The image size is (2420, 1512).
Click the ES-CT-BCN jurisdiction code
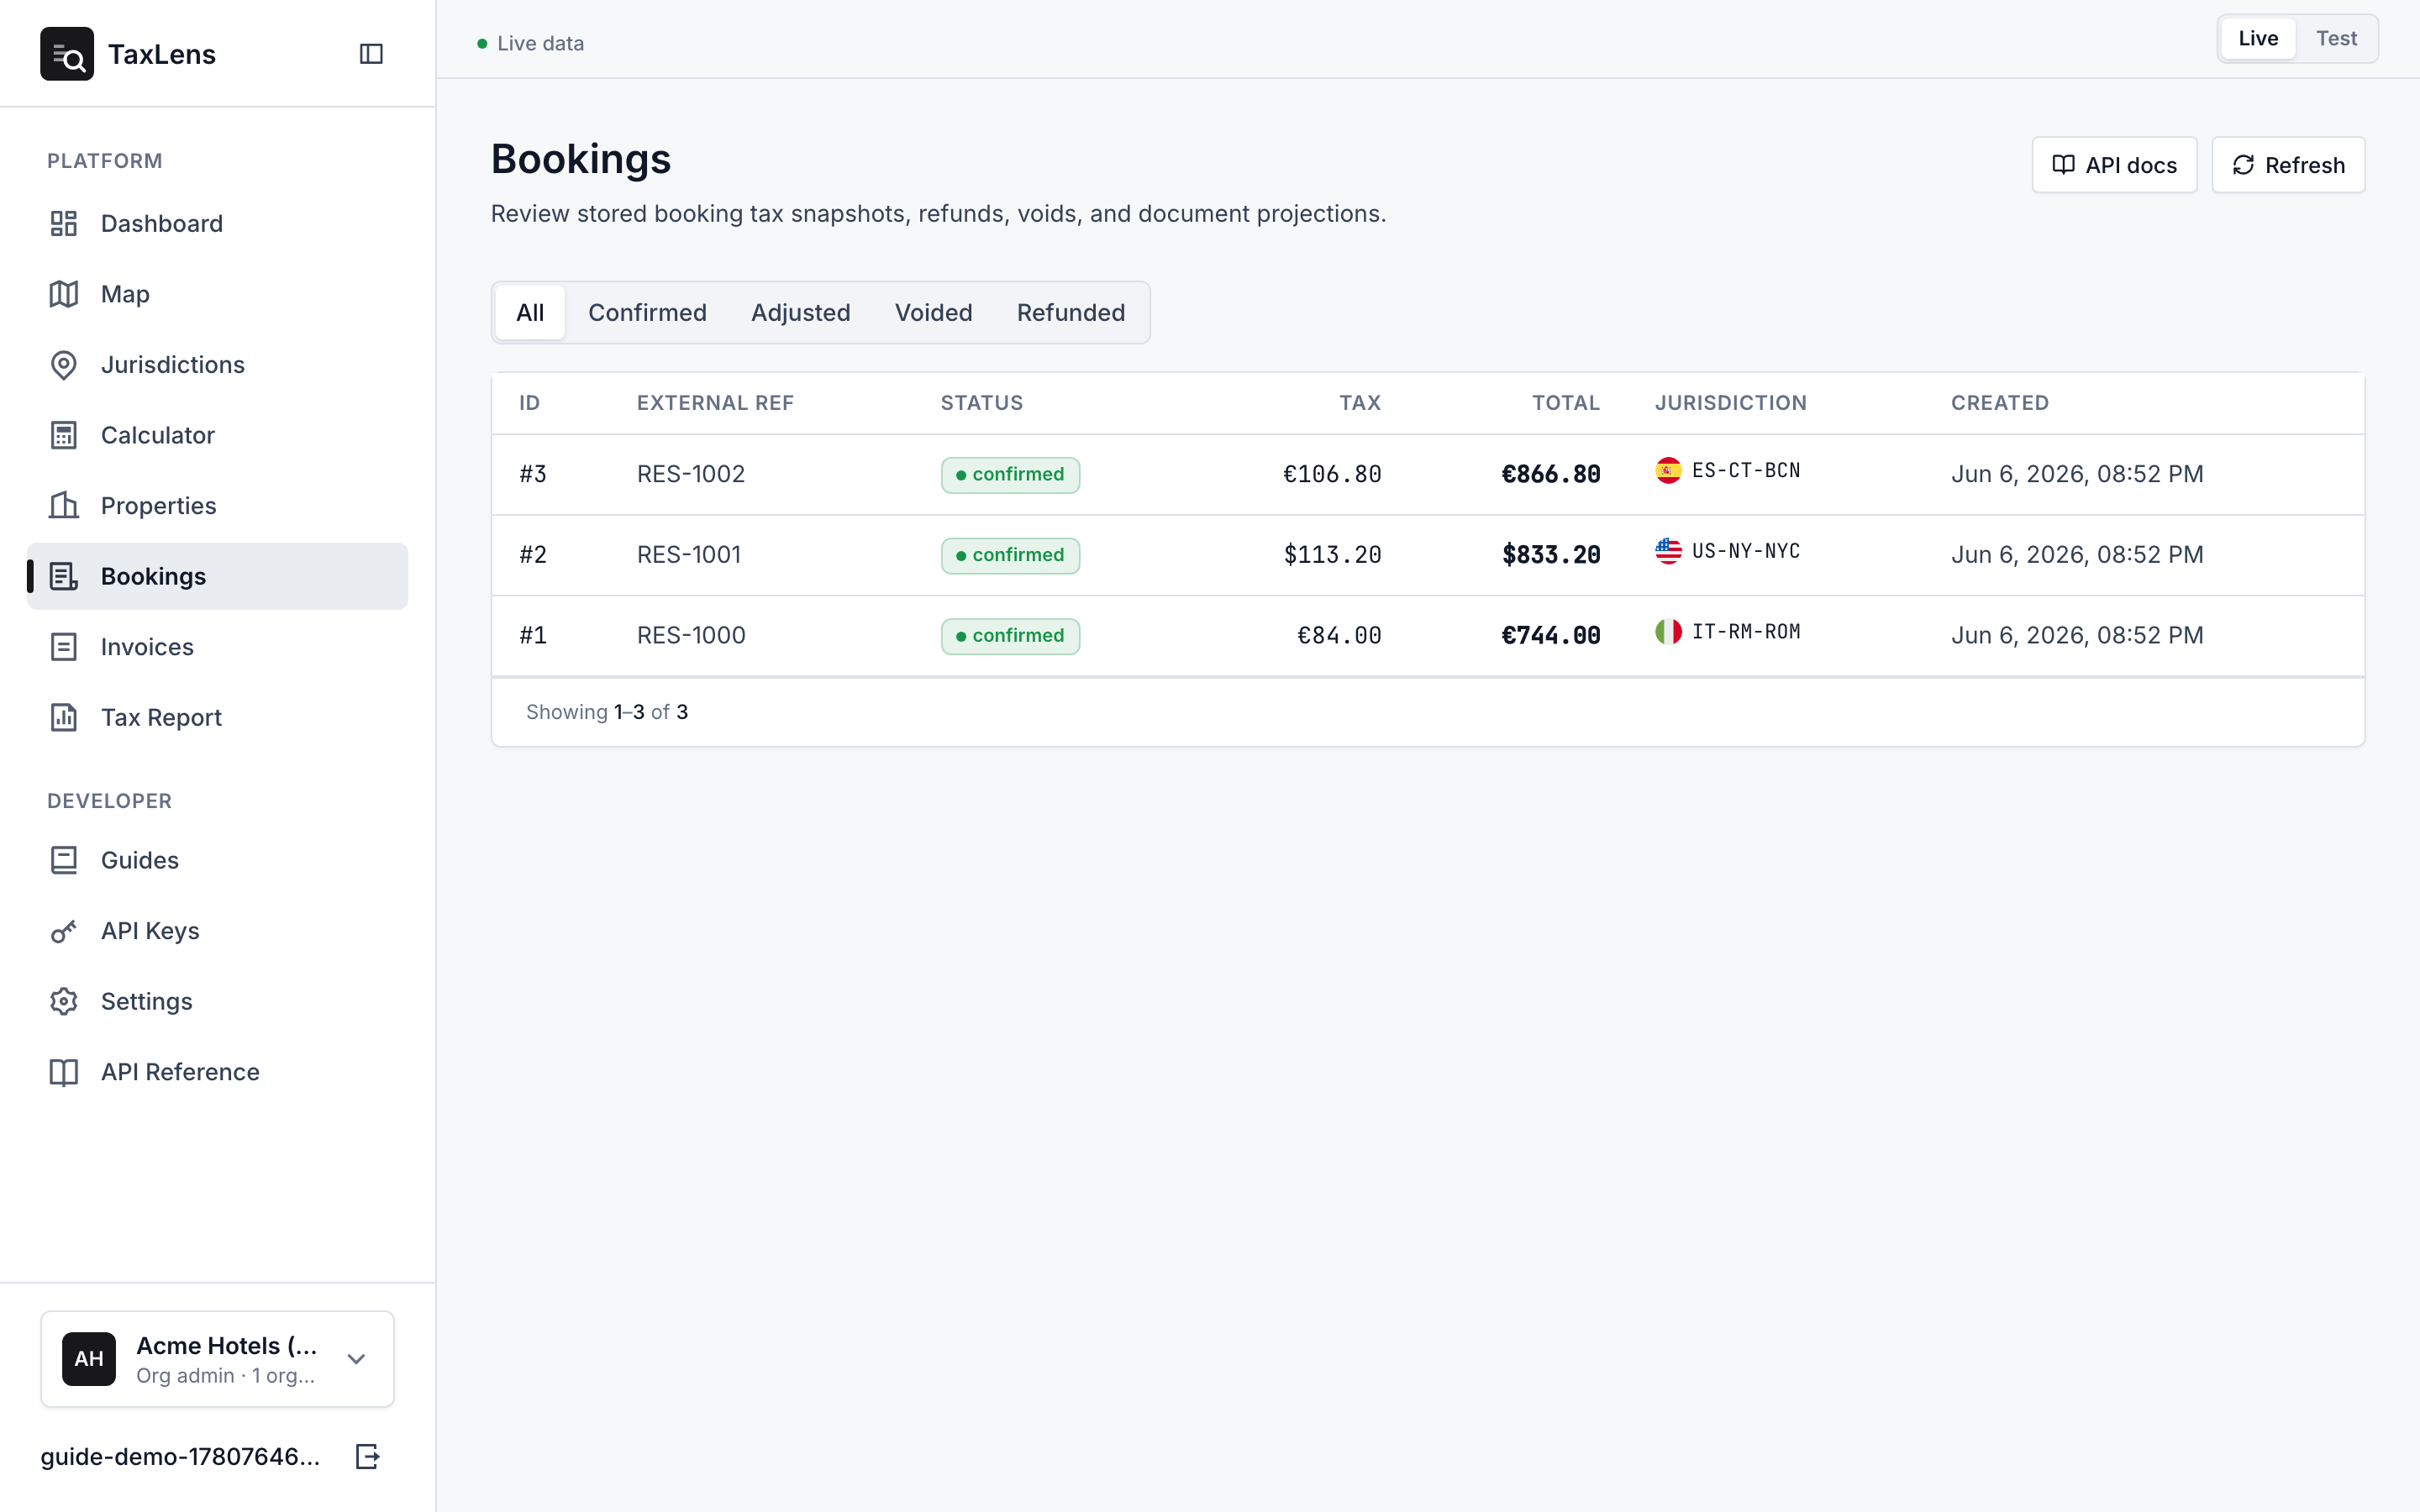click(1746, 471)
